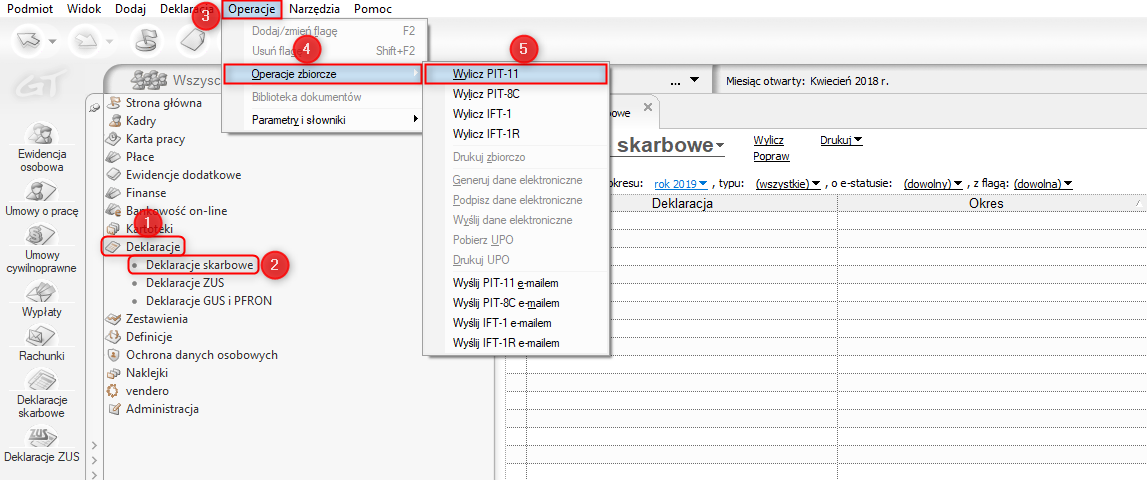Open the Rachunki sidebar icon

(42, 337)
